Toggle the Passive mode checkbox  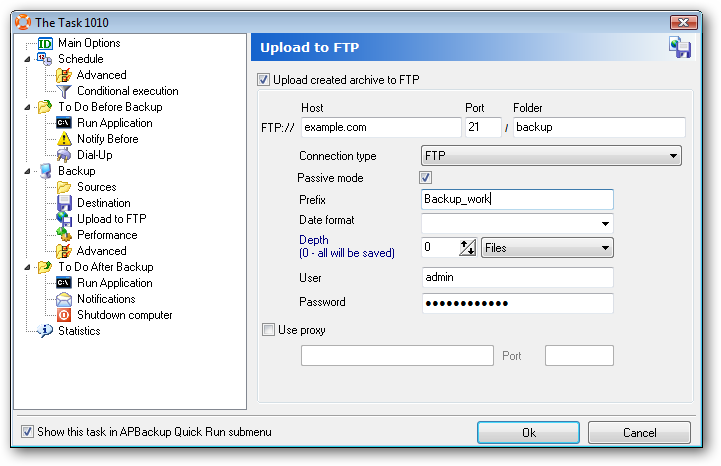coord(425,178)
